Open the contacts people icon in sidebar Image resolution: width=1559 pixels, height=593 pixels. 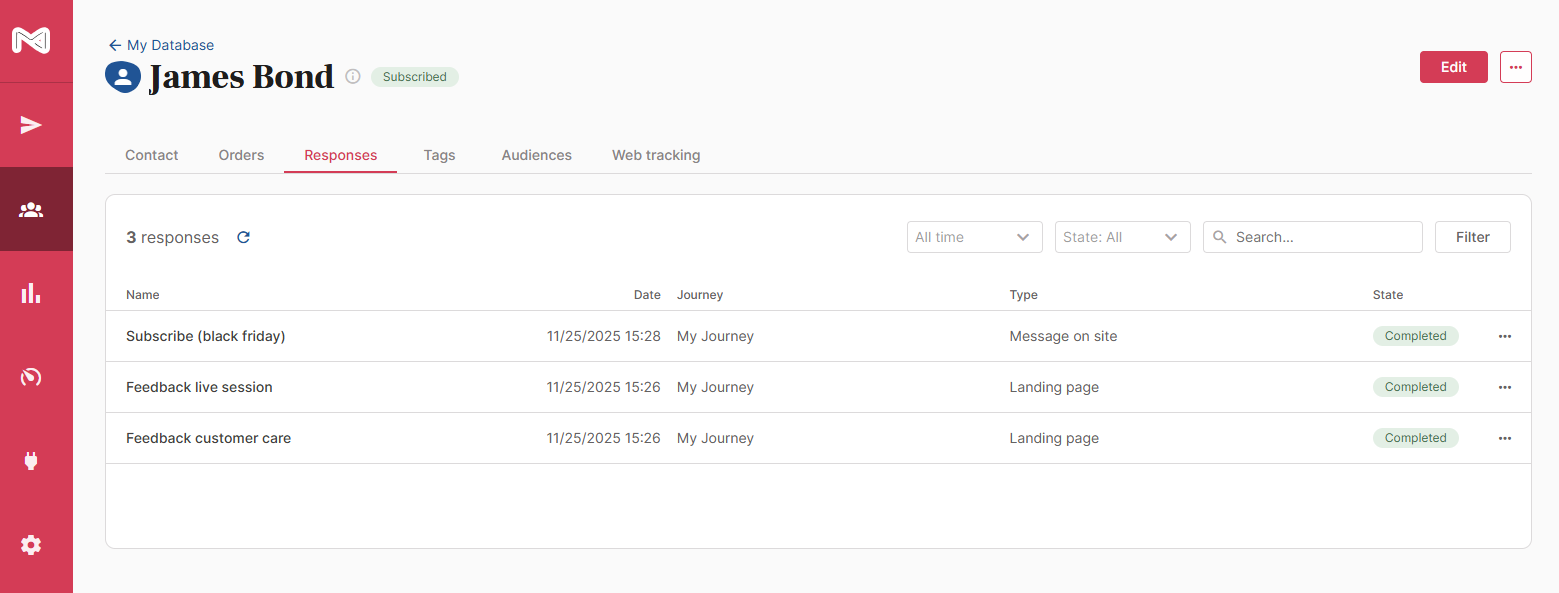[x=31, y=209]
